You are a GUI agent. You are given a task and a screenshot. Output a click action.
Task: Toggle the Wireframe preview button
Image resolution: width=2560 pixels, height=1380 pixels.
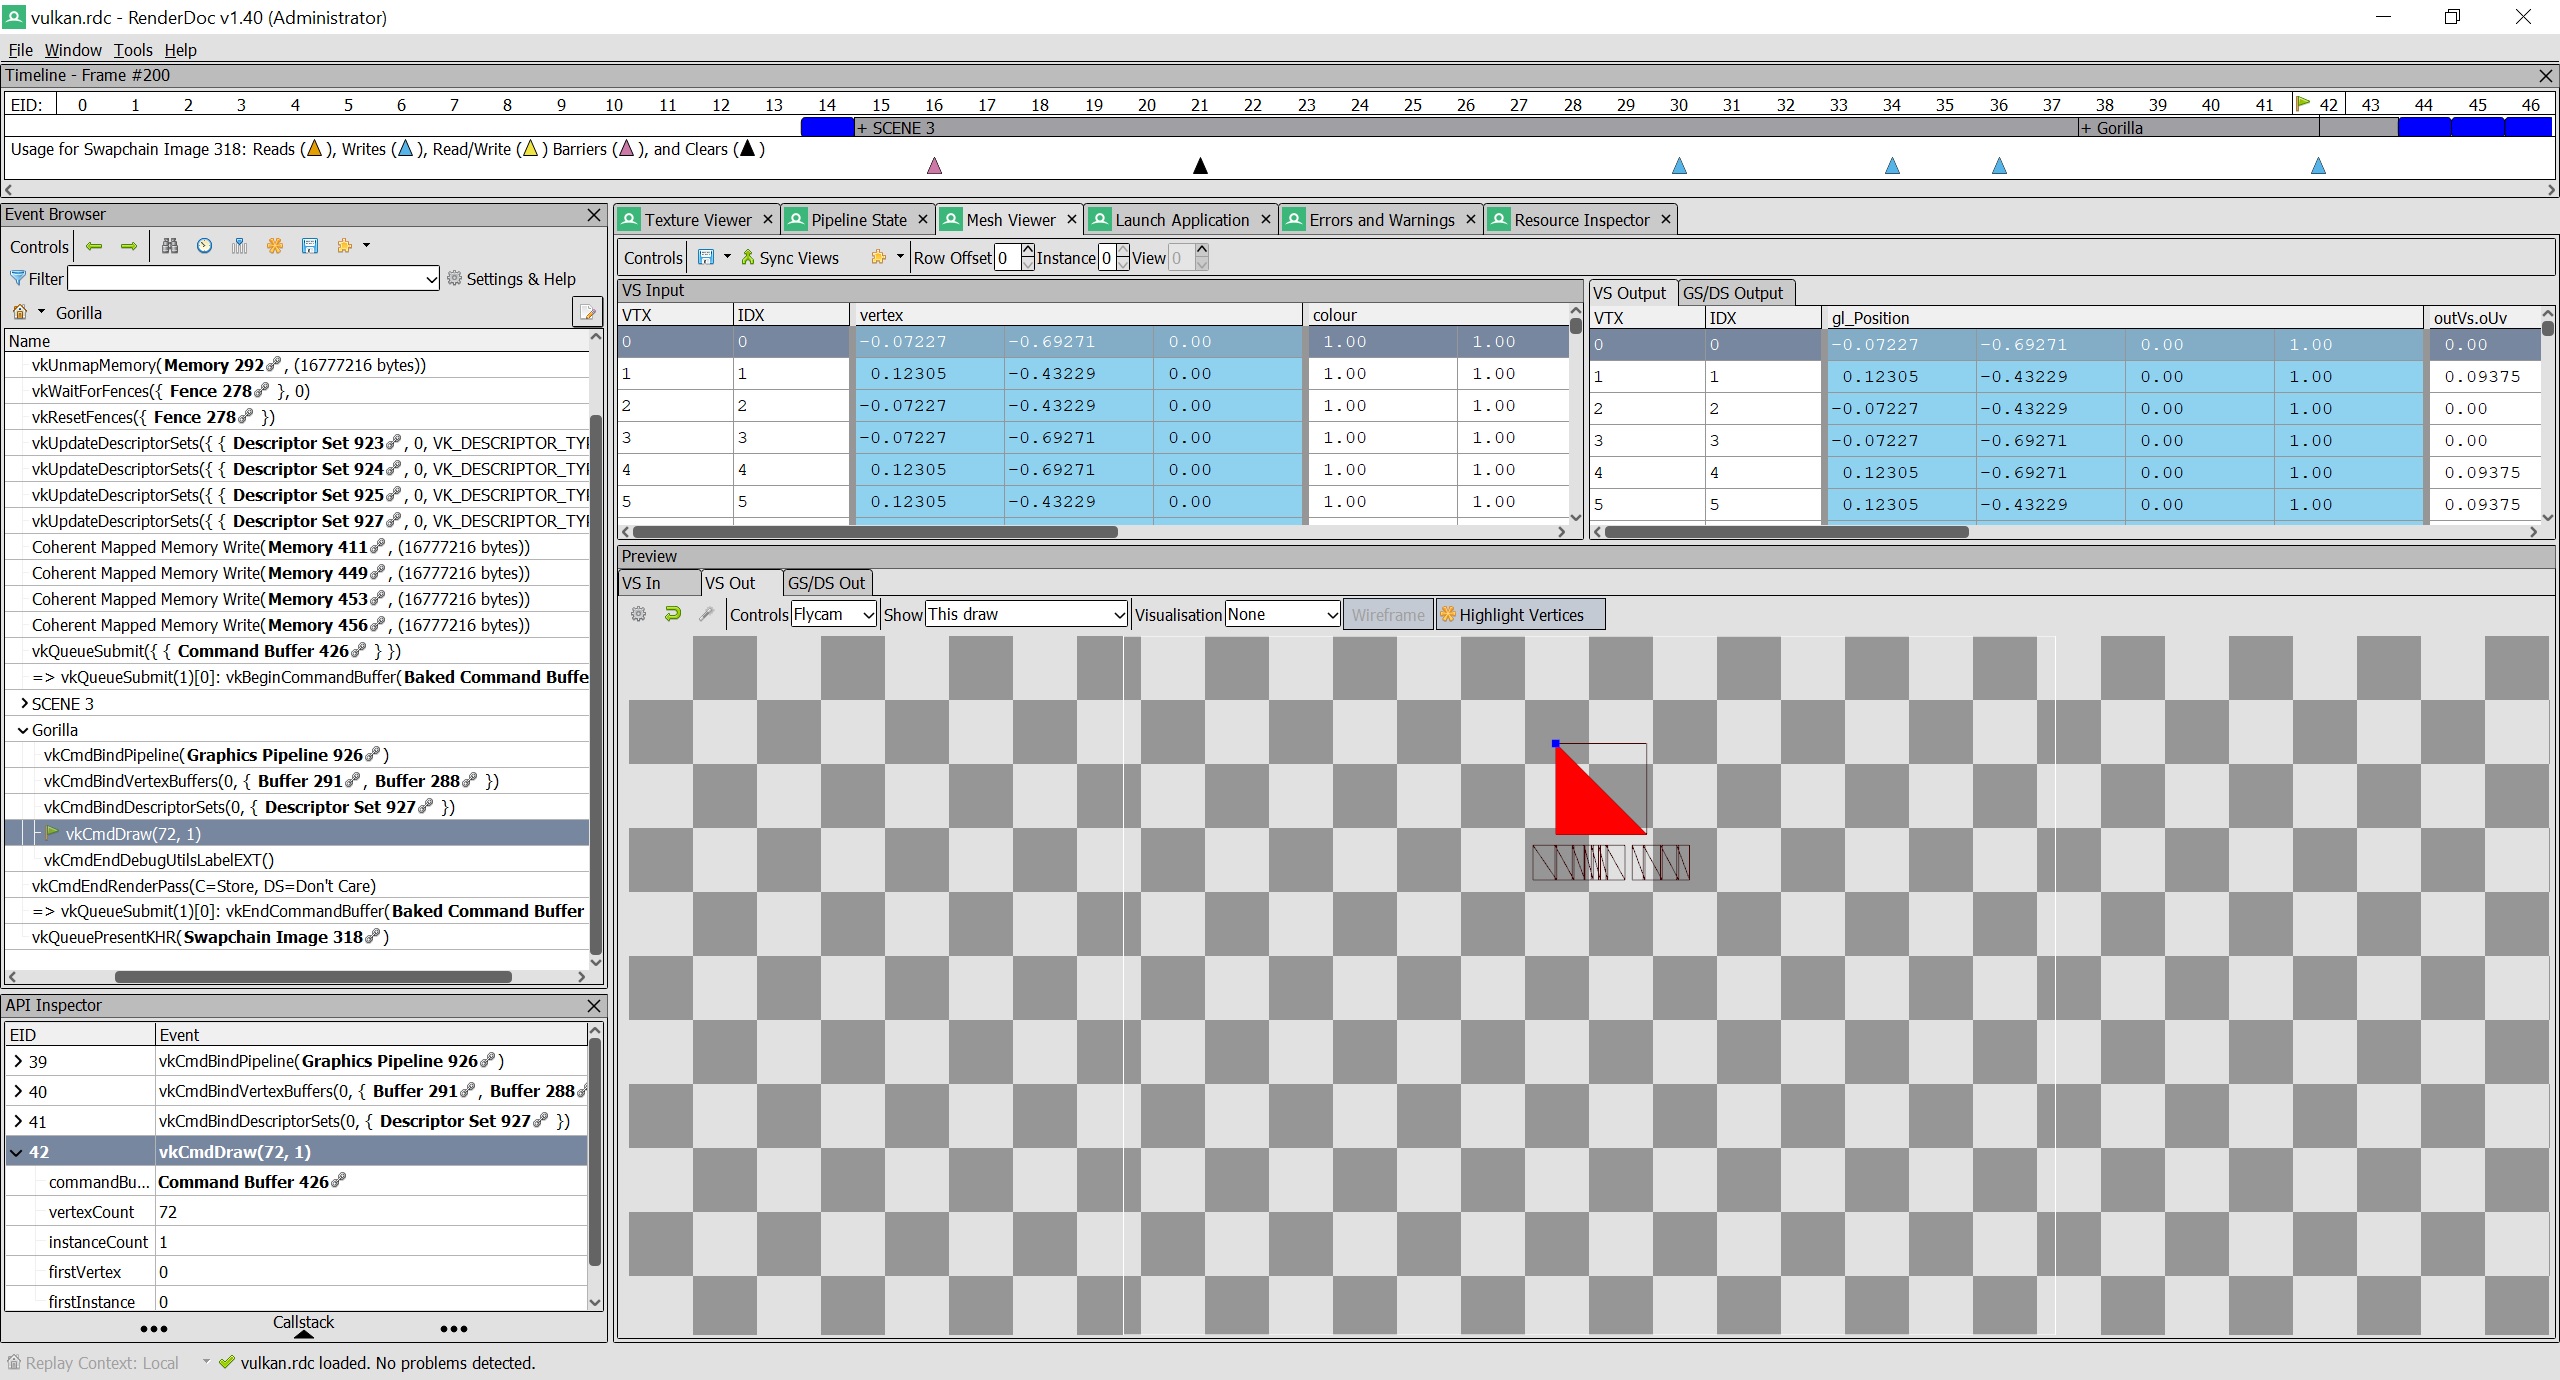(x=1387, y=615)
